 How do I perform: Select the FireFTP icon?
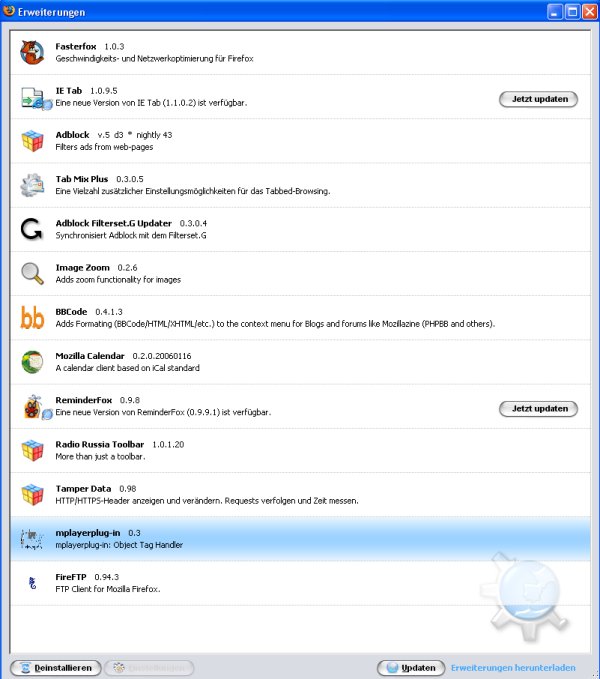coord(32,583)
